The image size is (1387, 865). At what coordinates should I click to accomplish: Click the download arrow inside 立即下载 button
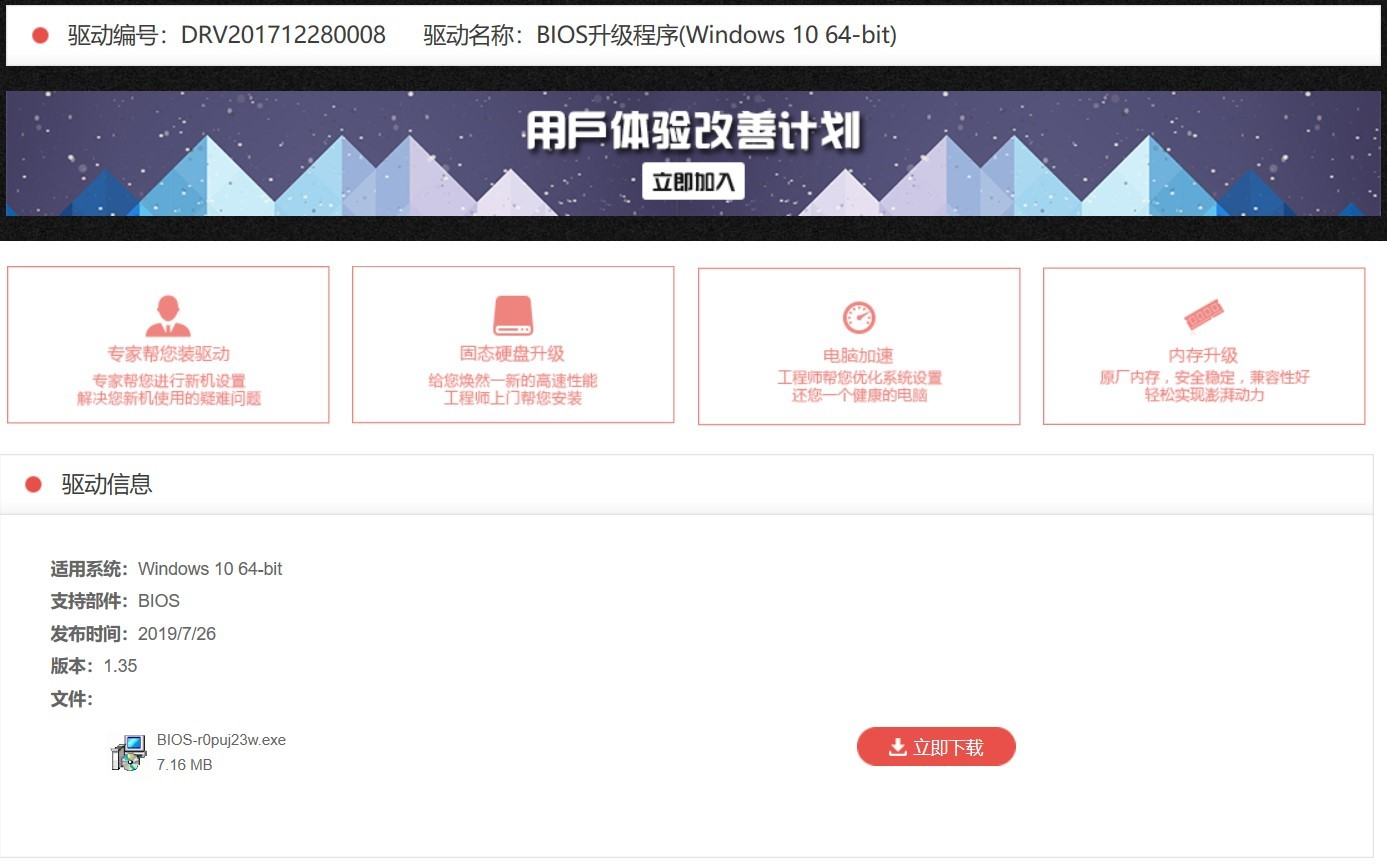[x=898, y=746]
